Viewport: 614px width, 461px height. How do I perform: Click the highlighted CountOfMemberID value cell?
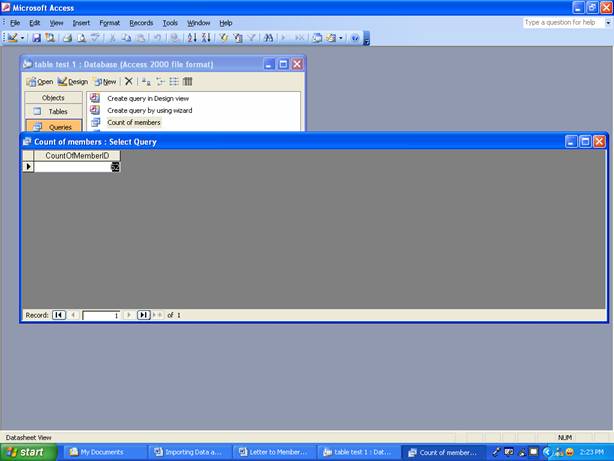[77, 167]
